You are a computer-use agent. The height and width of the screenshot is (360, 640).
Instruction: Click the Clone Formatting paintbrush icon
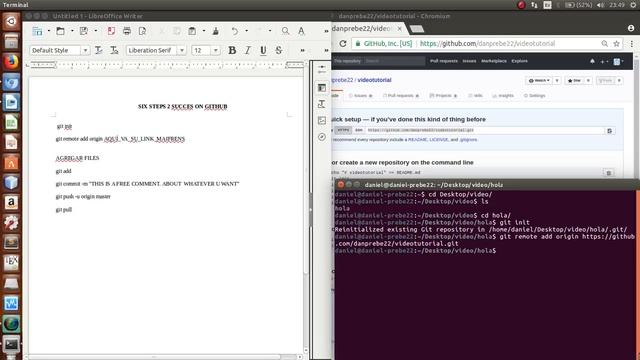(216, 31)
